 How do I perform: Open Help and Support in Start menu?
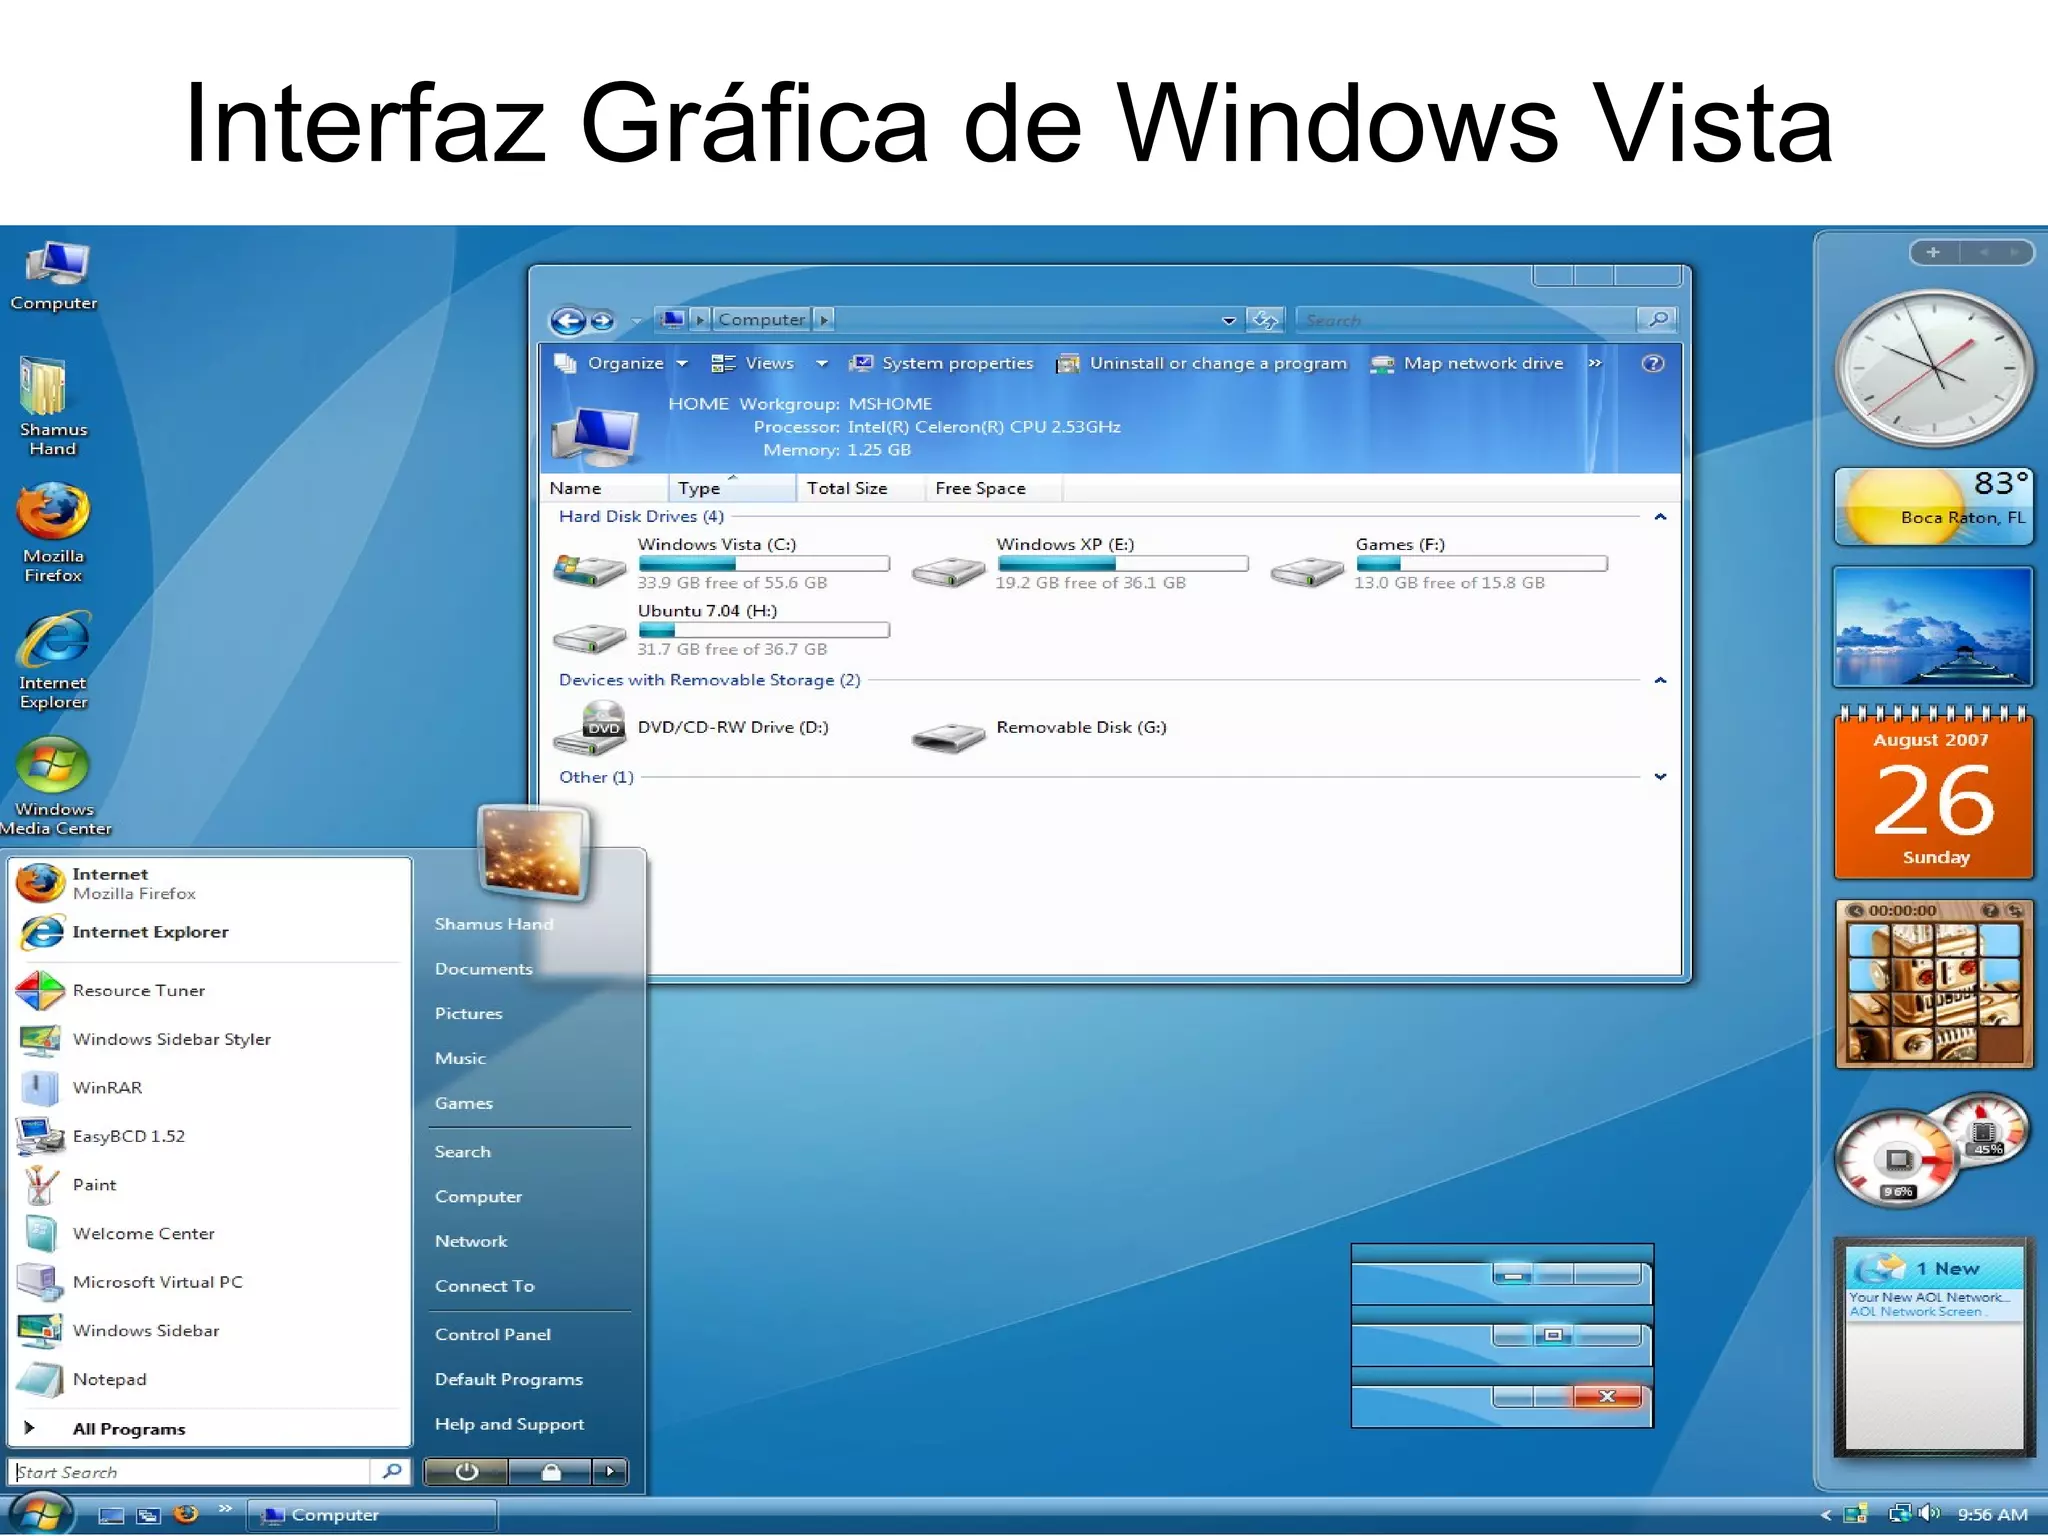click(x=509, y=1425)
